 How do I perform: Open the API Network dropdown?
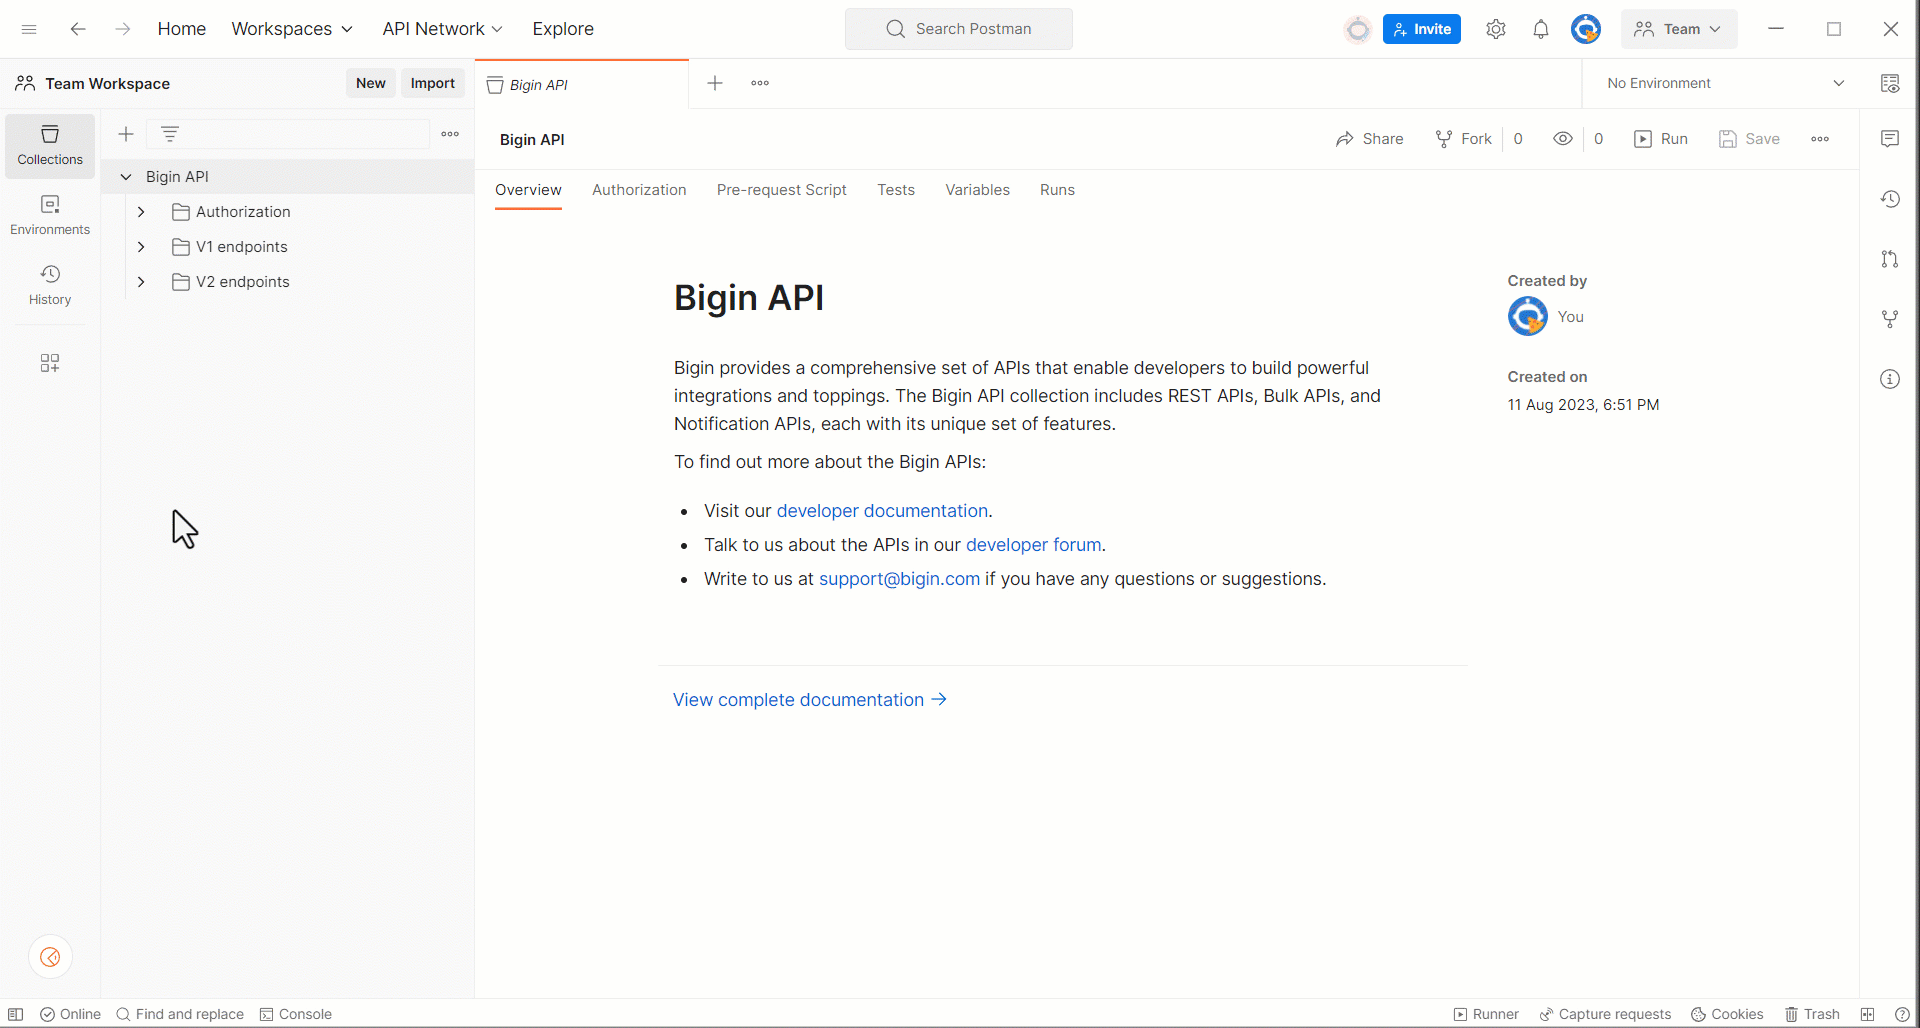point(442,29)
